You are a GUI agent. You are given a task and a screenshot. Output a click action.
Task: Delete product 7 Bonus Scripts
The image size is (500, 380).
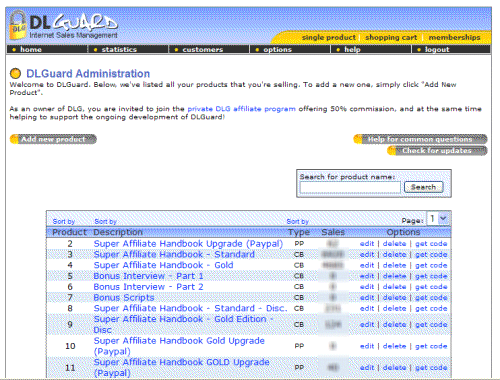[x=394, y=297]
